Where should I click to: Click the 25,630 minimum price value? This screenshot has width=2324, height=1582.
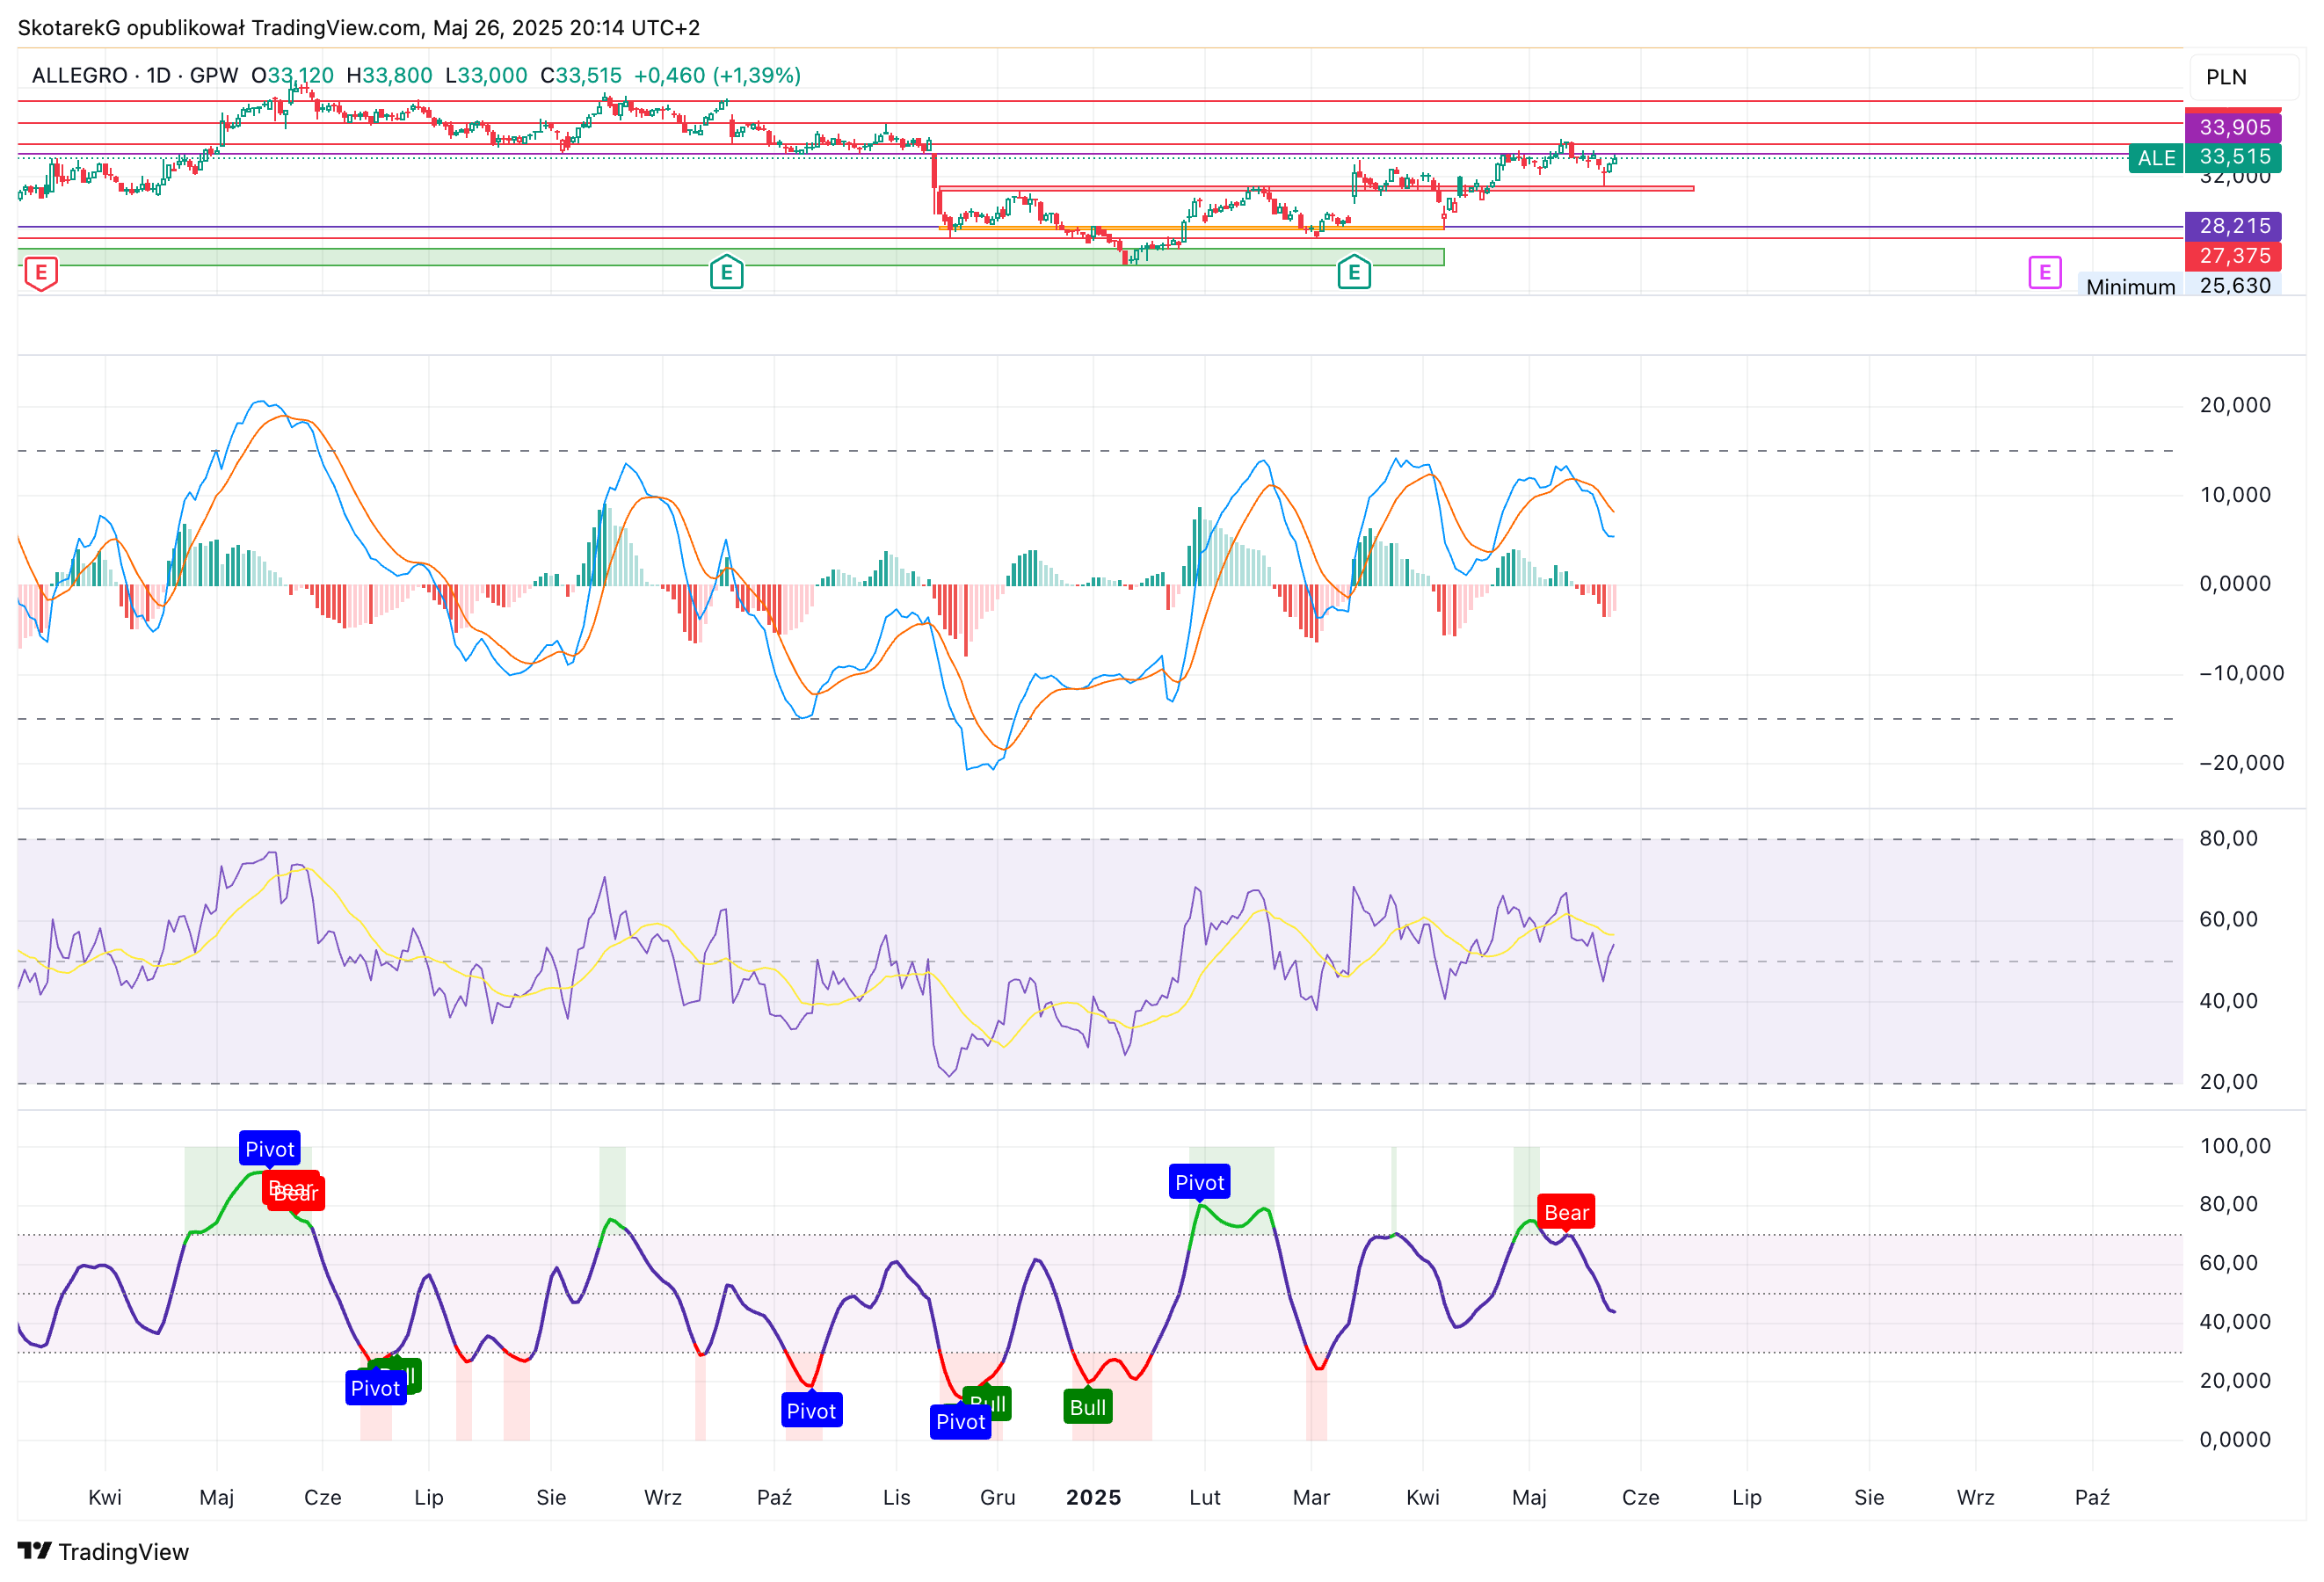pos(2234,286)
